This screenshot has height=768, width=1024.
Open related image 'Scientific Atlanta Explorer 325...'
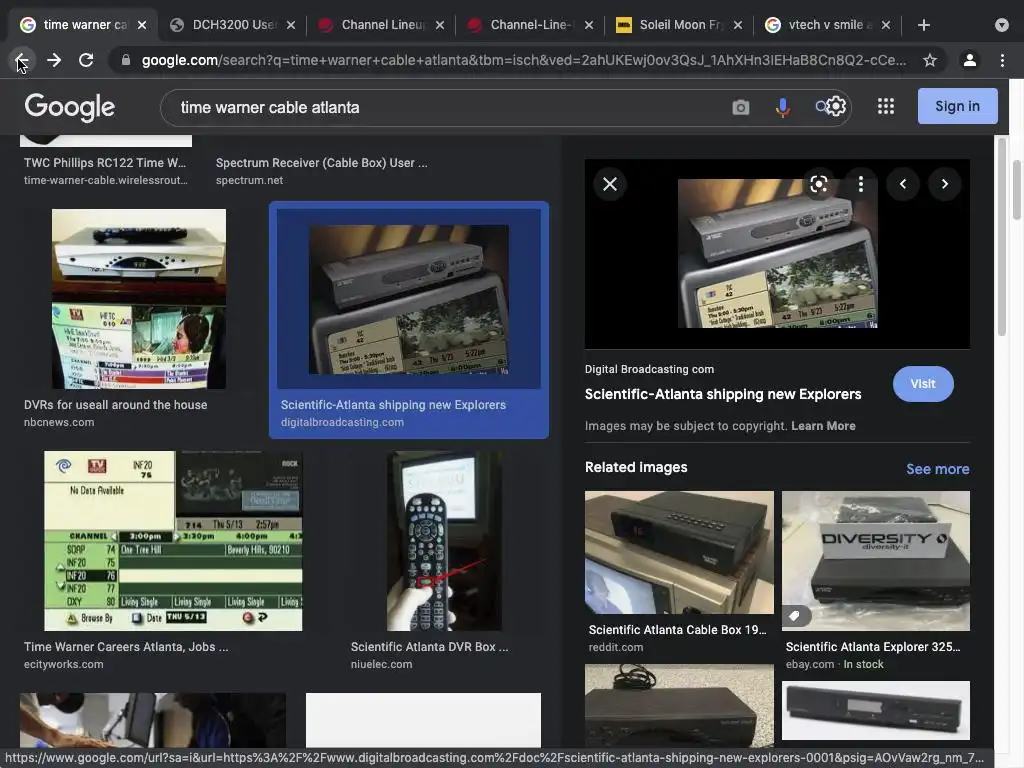point(876,560)
